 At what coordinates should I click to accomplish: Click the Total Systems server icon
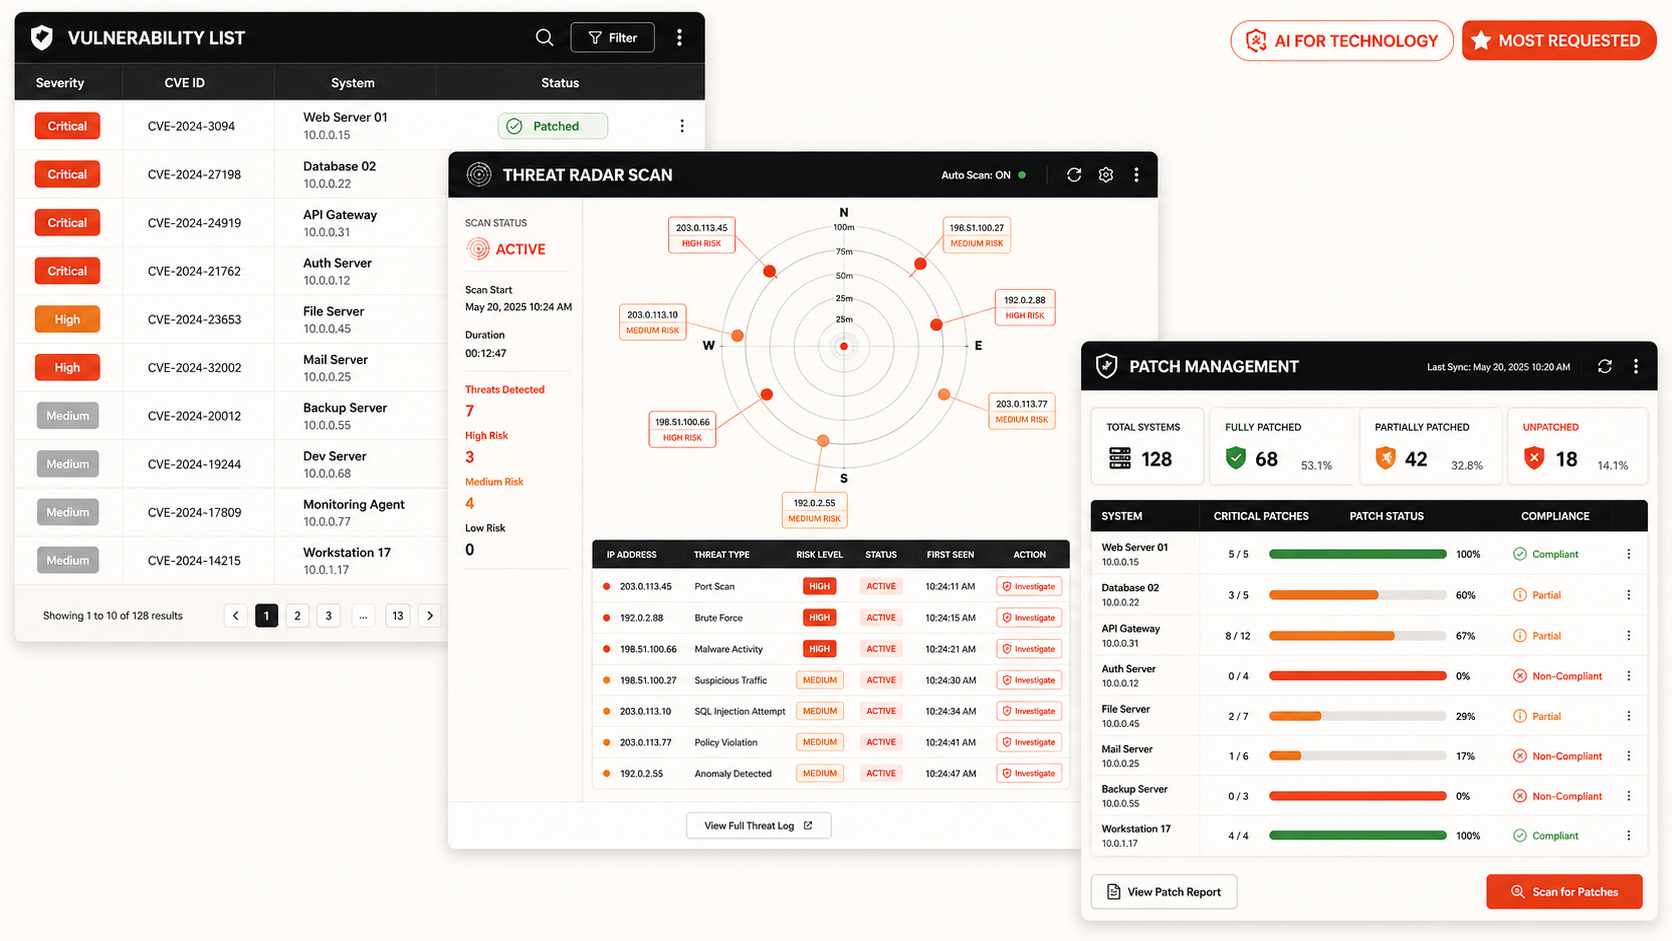1120,459
